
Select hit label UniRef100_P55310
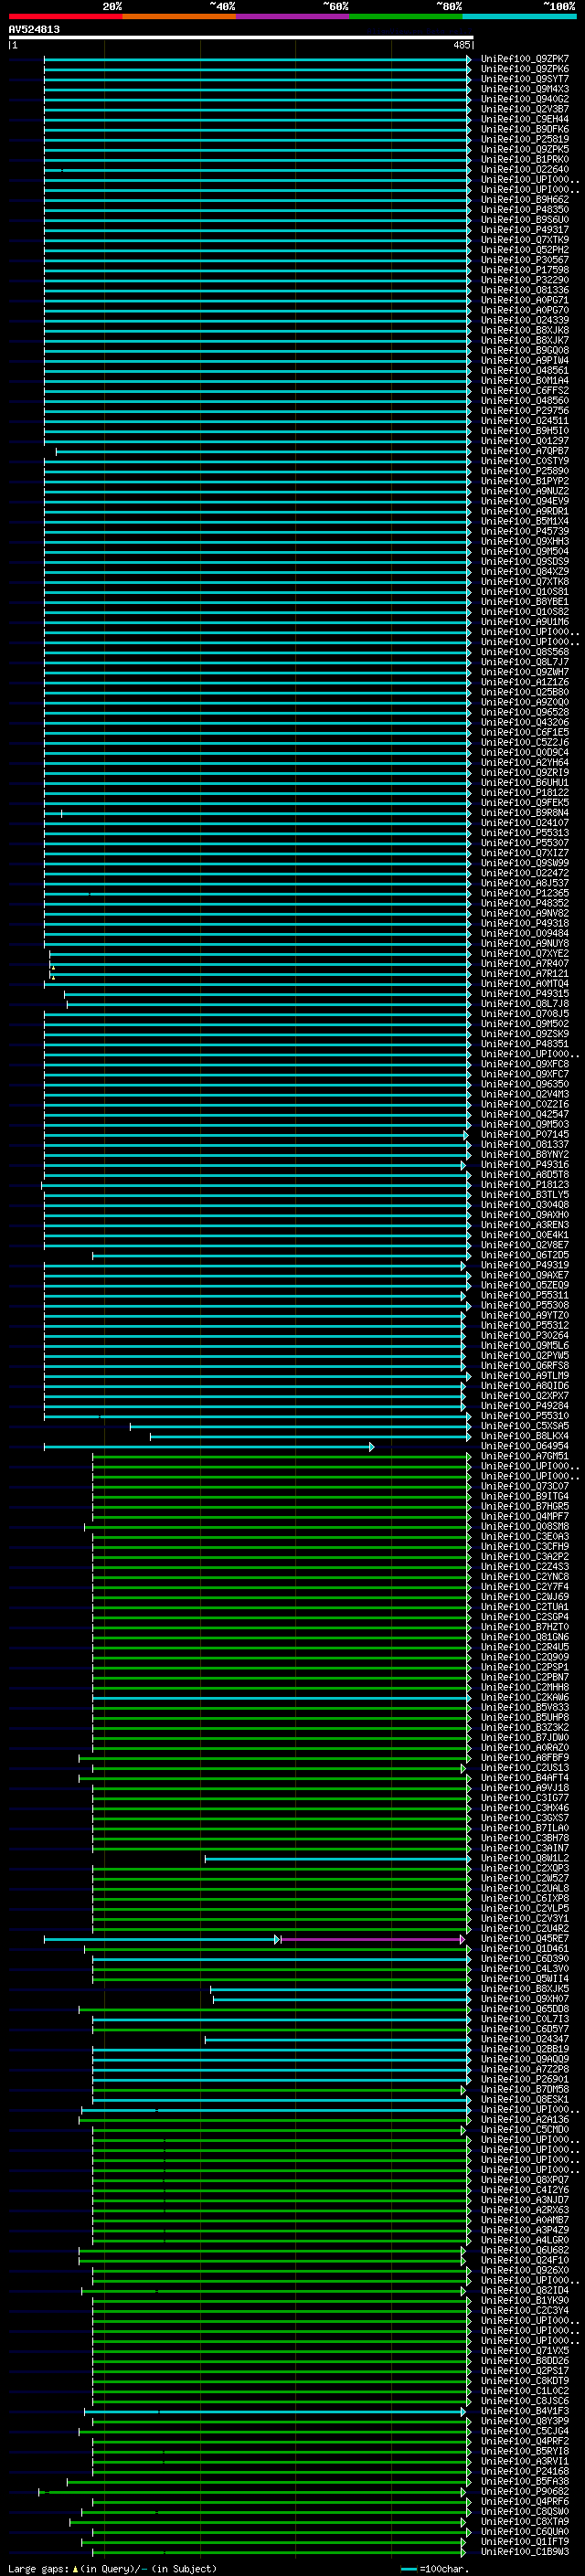[525, 1416]
